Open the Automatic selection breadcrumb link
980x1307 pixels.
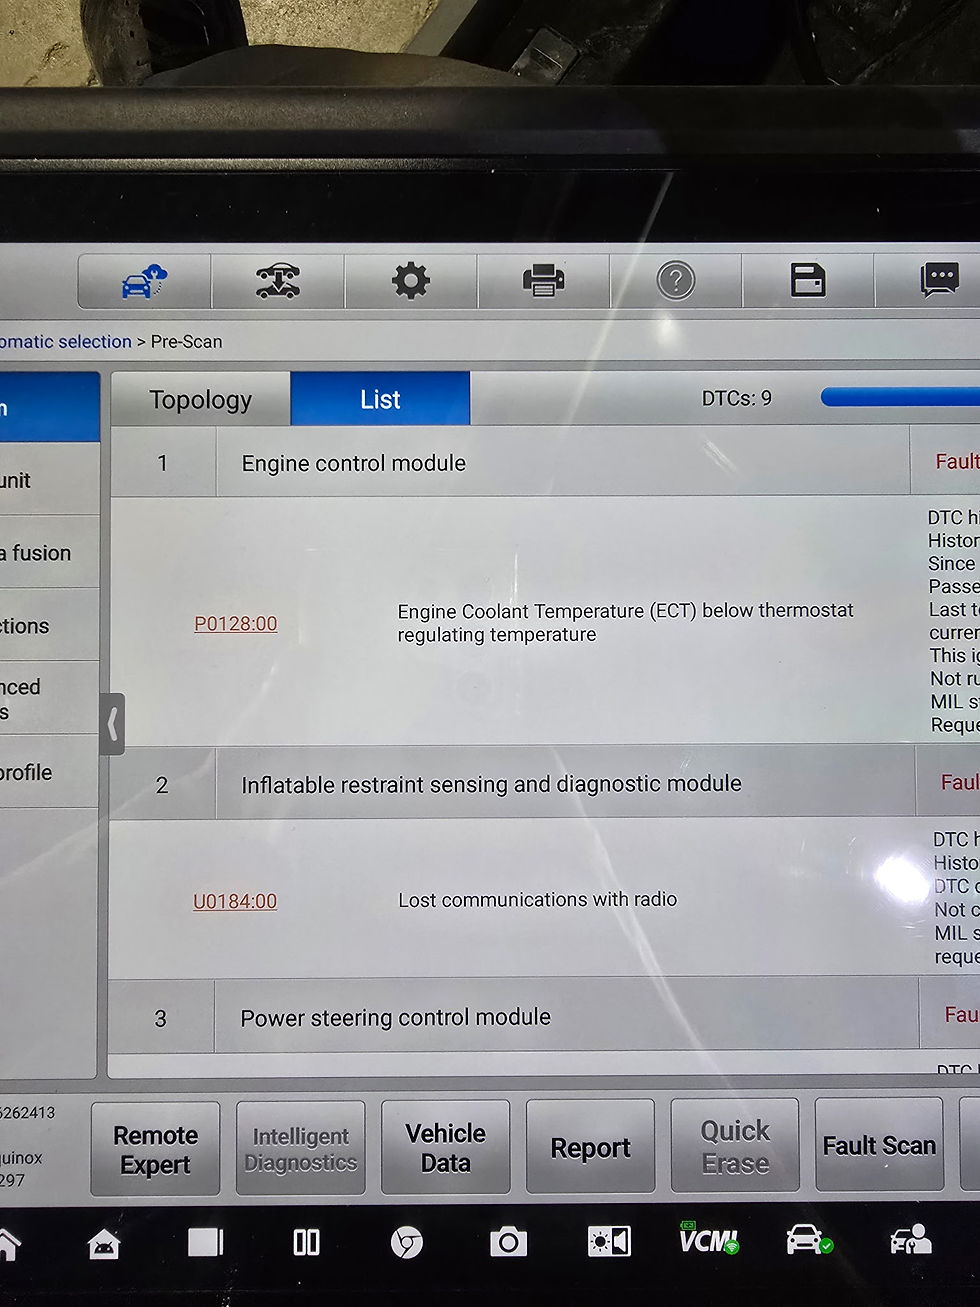tap(66, 342)
